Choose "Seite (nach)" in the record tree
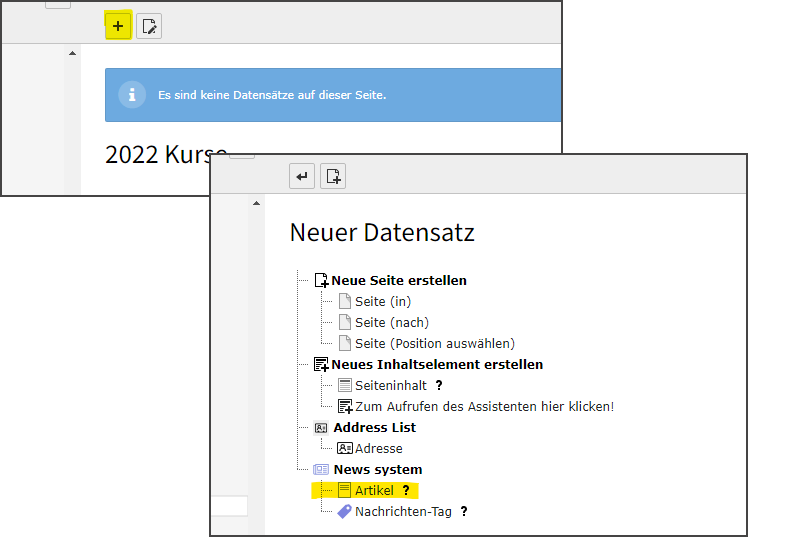800x539 pixels. tap(391, 322)
